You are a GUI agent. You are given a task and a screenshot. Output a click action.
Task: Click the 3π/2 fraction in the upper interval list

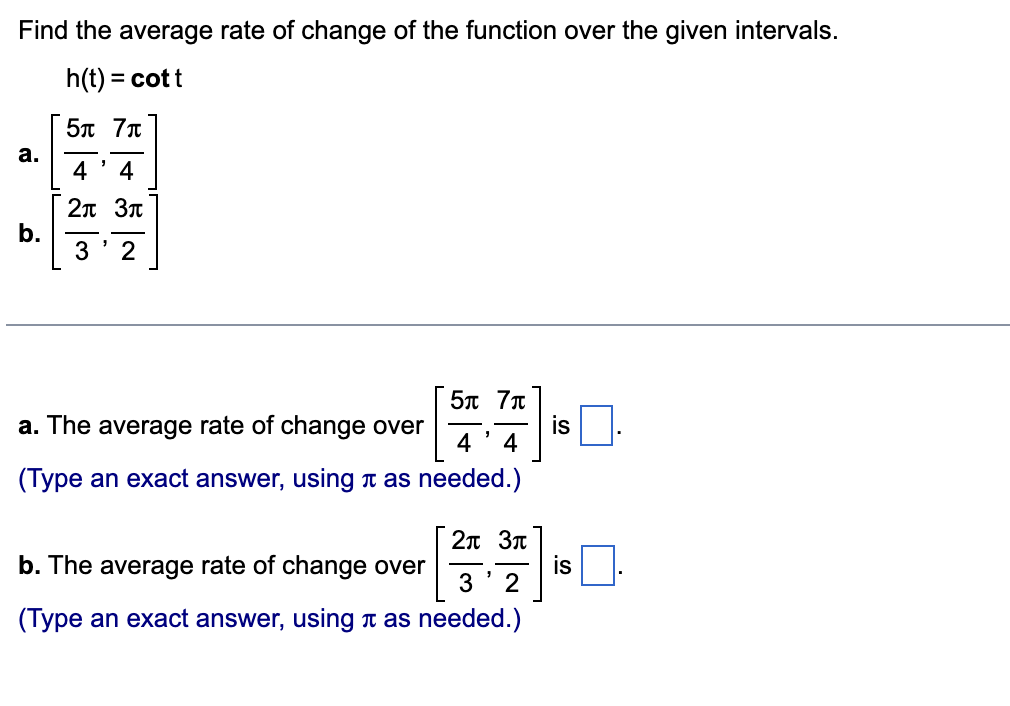point(128,230)
